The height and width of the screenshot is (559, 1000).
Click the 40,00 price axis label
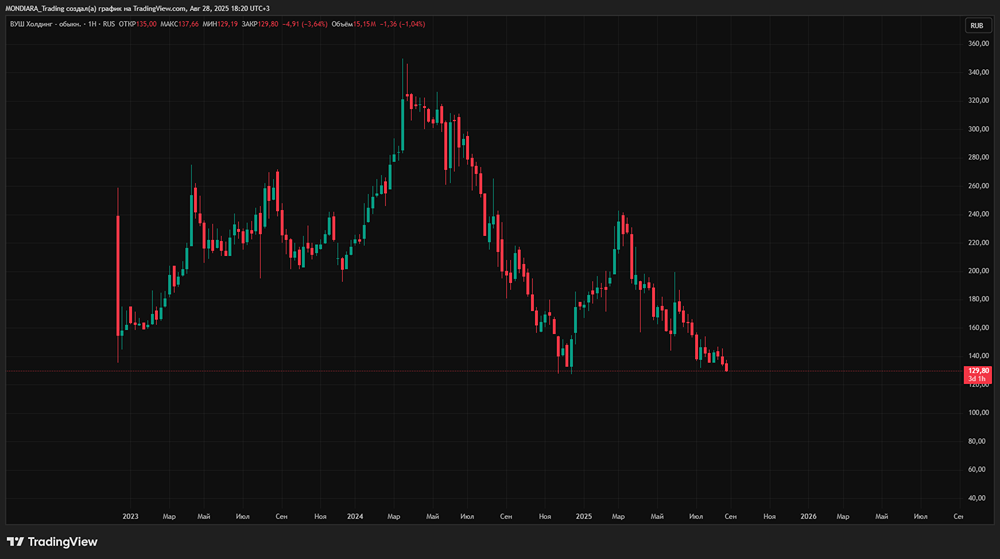[978, 498]
